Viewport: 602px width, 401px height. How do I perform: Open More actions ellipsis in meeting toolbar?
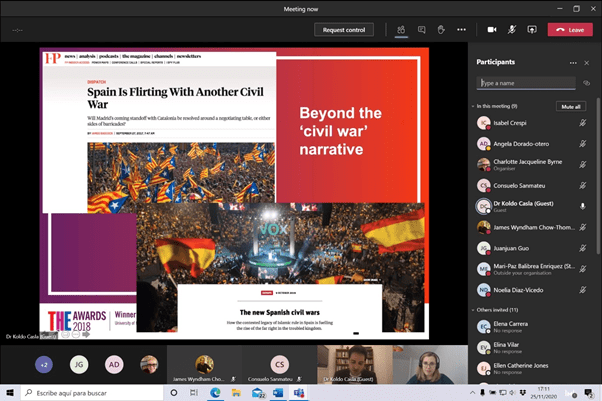point(461,30)
